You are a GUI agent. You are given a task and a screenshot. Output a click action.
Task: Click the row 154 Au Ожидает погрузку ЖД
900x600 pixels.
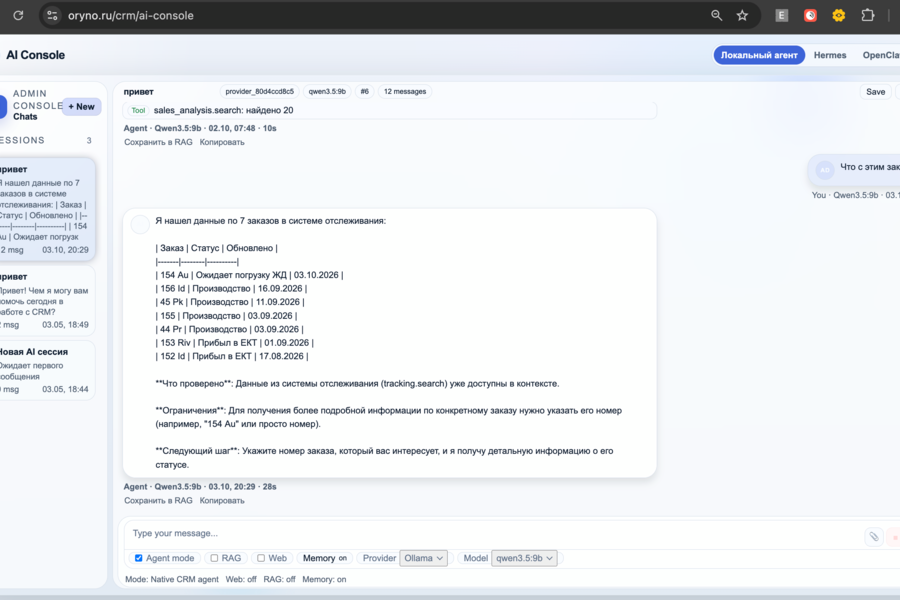tap(249, 275)
